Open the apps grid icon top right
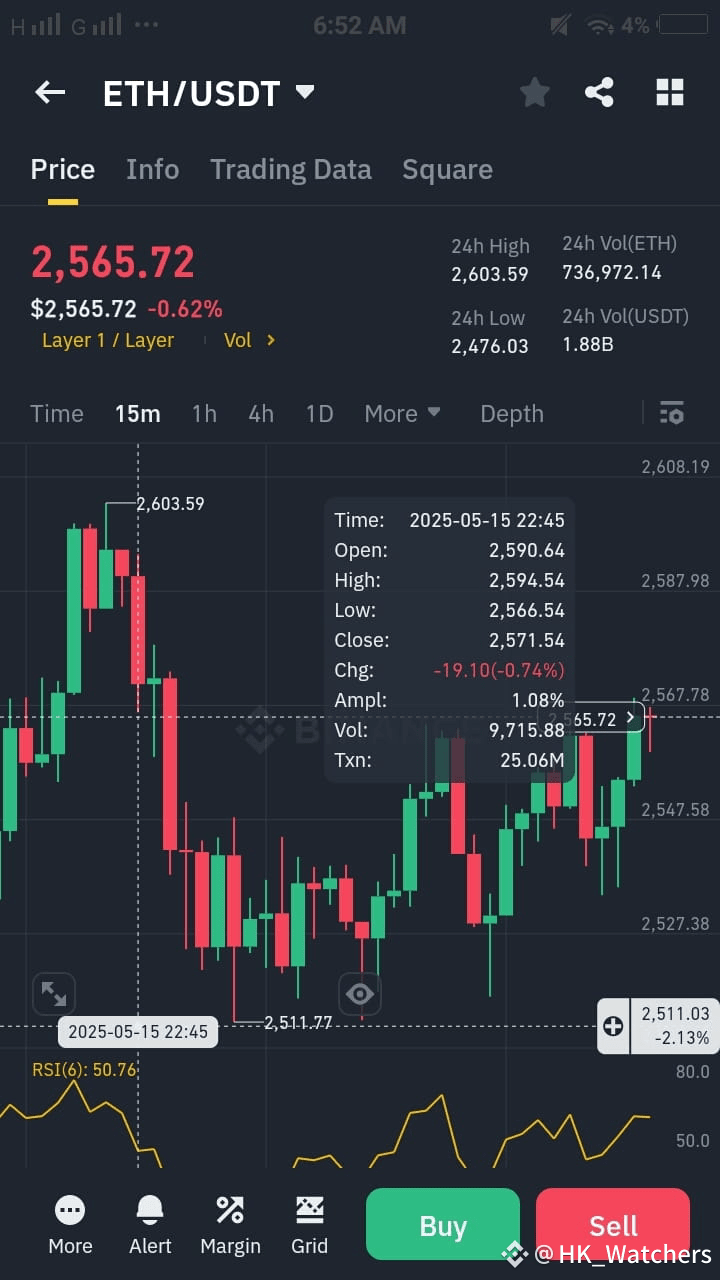 click(669, 92)
